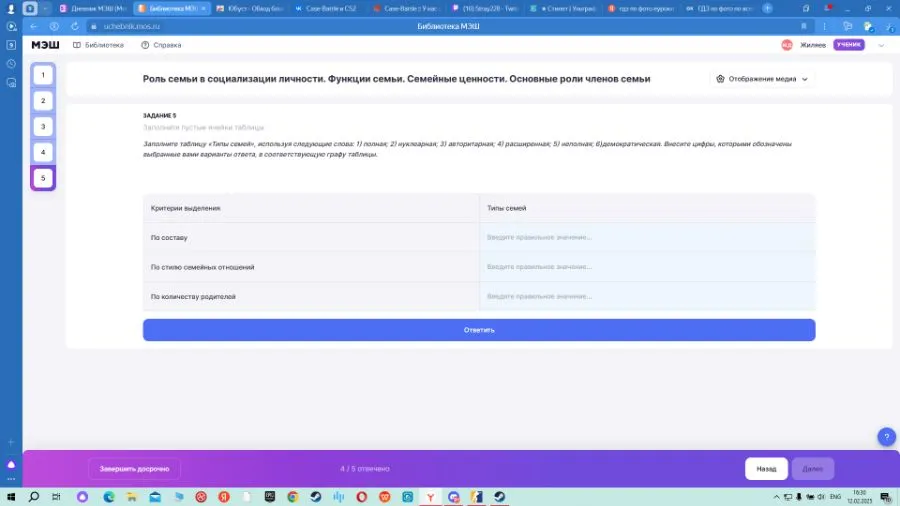Open the Windows Start menu
This screenshot has width=900, height=506.
[11, 497]
